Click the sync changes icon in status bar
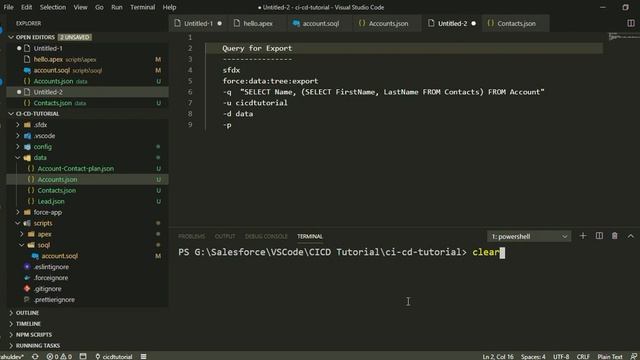Image resolution: width=640 pixels, height=360 pixels. pos(35,356)
